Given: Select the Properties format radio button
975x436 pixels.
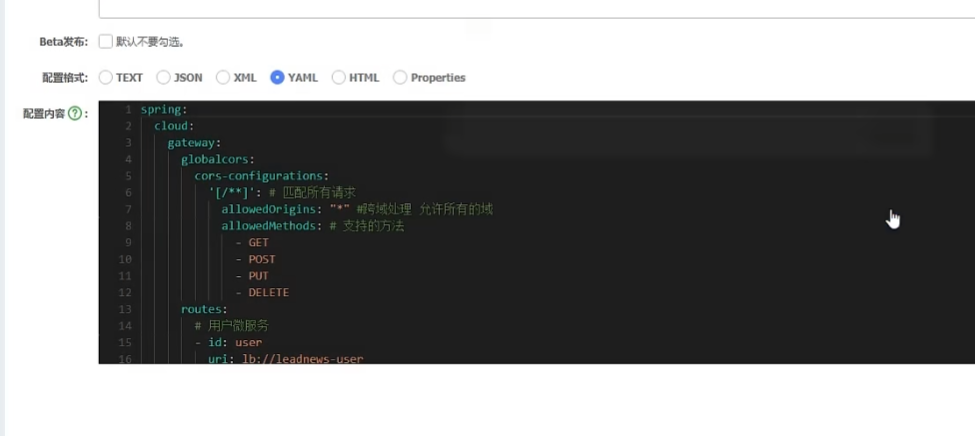Looking at the screenshot, I should pos(400,77).
